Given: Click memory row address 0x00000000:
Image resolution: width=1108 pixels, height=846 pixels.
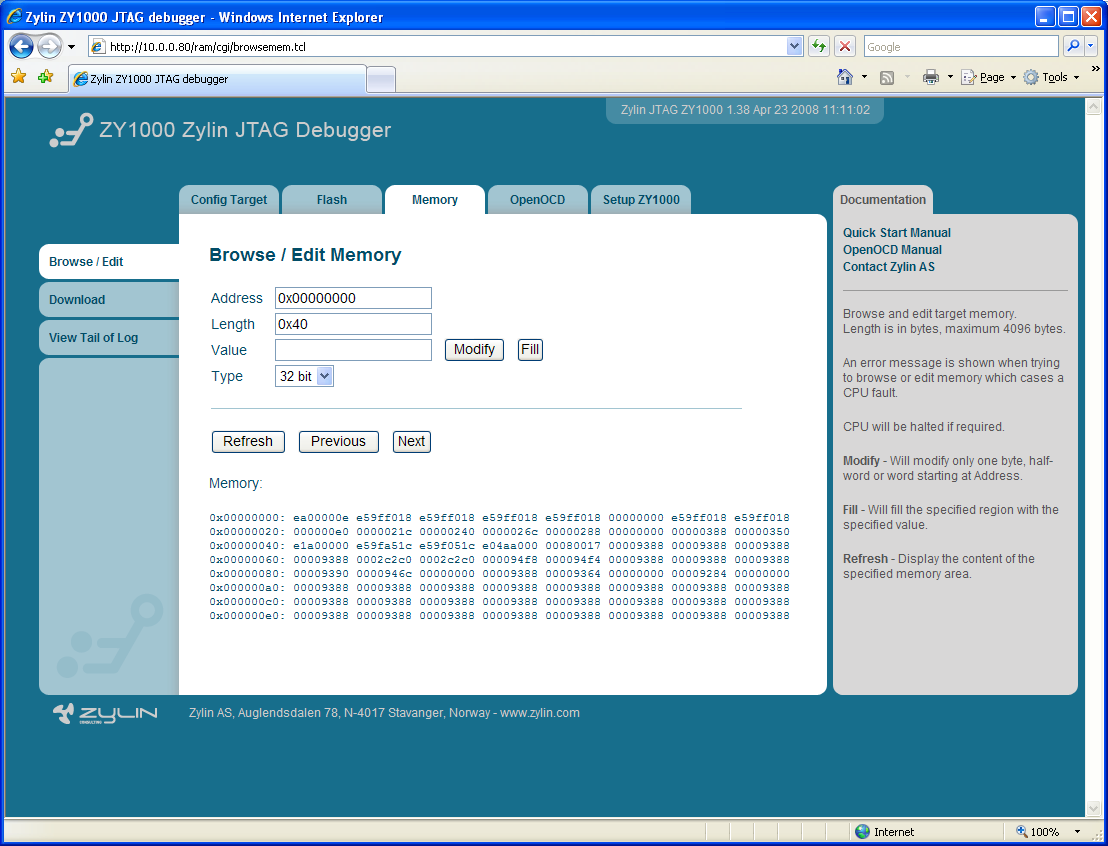Looking at the screenshot, I should pyautogui.click(x=247, y=517).
